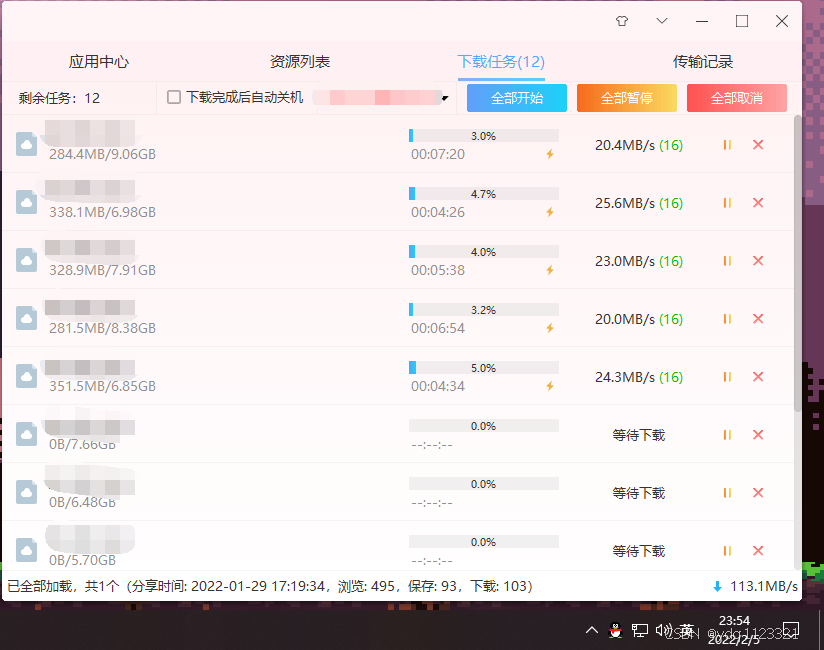
Task: Cancel the 284.4MB/9.06GB download
Action: 758,145
